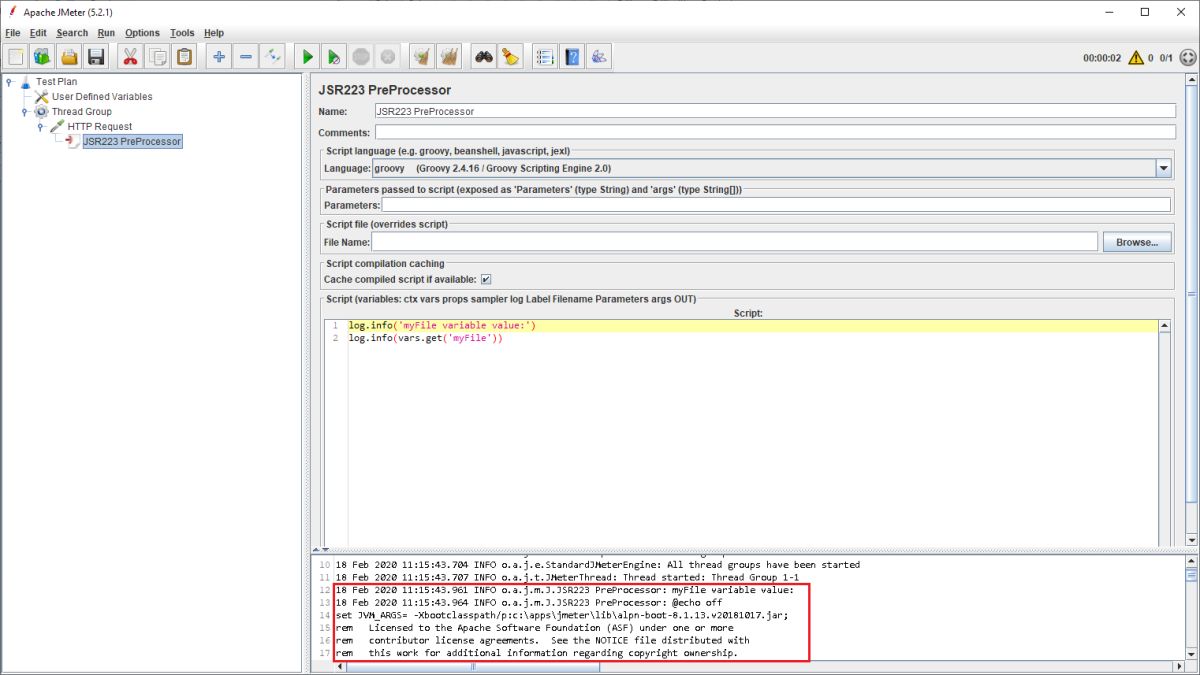Click script line log.info(vars.get('myFile'))
This screenshot has height=675, width=1200.
click(425, 339)
